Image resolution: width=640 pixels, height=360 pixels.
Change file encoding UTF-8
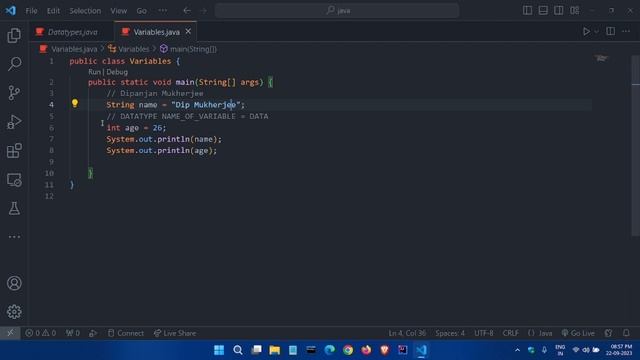484,333
